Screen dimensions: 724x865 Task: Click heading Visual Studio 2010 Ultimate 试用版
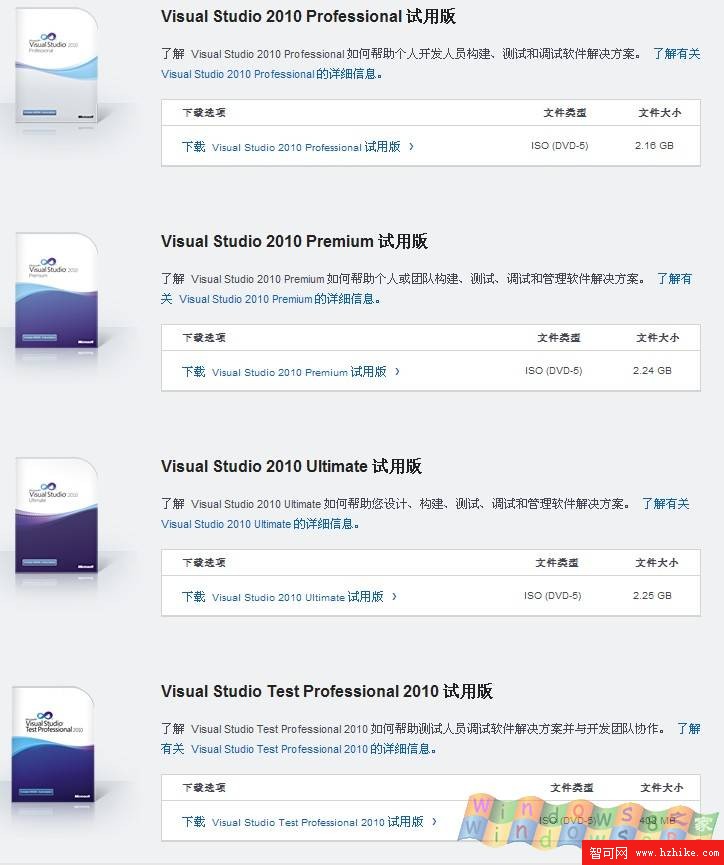pos(291,467)
